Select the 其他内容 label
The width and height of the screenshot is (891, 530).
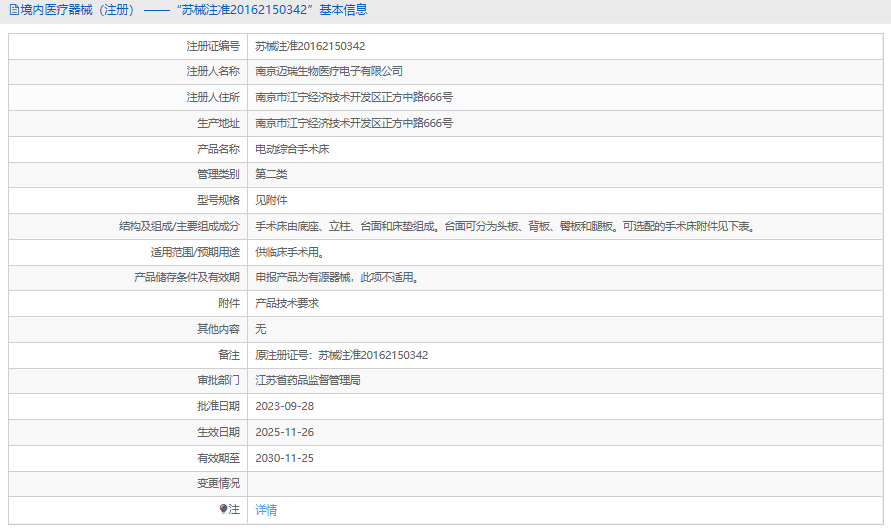218,329
